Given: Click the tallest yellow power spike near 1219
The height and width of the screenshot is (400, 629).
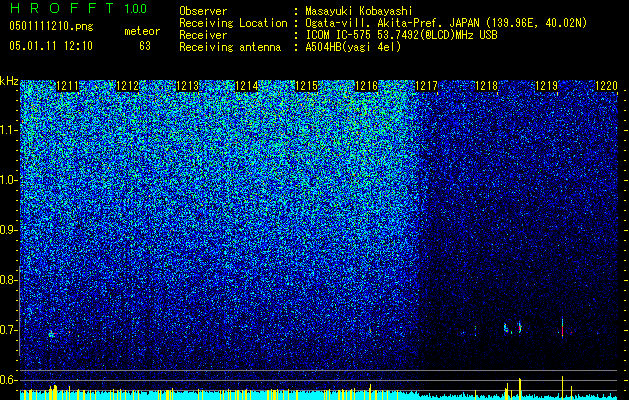Looking at the screenshot, I should 562,388.
